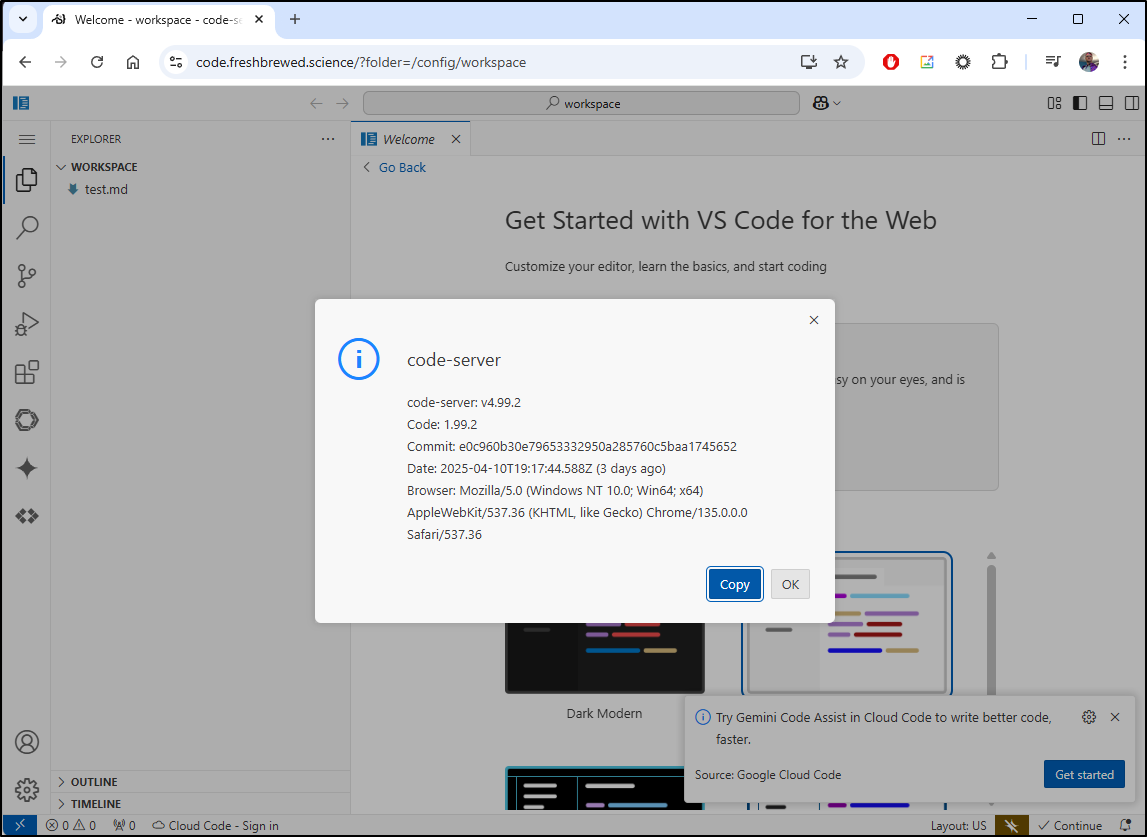Open Copilot chat dropdown in title bar
Image resolution: width=1147 pixels, height=837 pixels.
pos(827,103)
